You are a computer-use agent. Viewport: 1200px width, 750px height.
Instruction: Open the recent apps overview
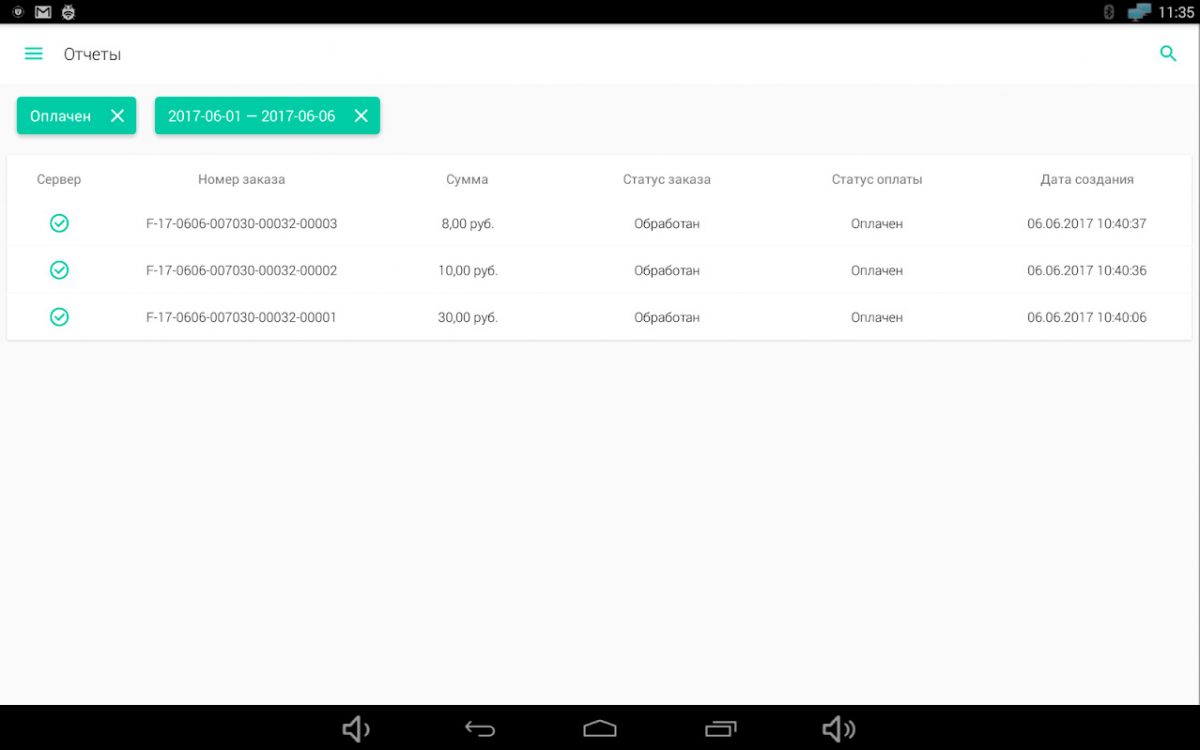tap(720, 729)
